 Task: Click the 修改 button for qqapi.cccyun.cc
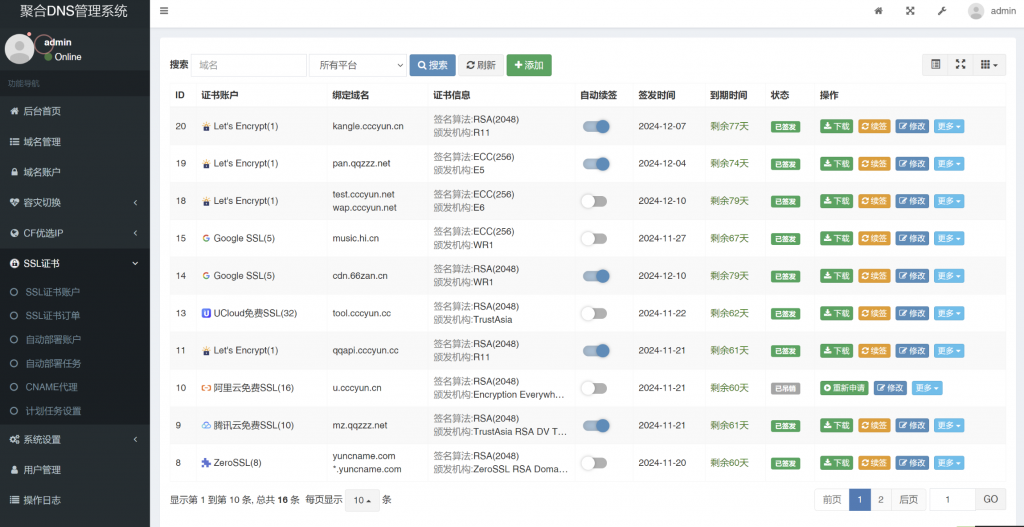click(x=912, y=351)
